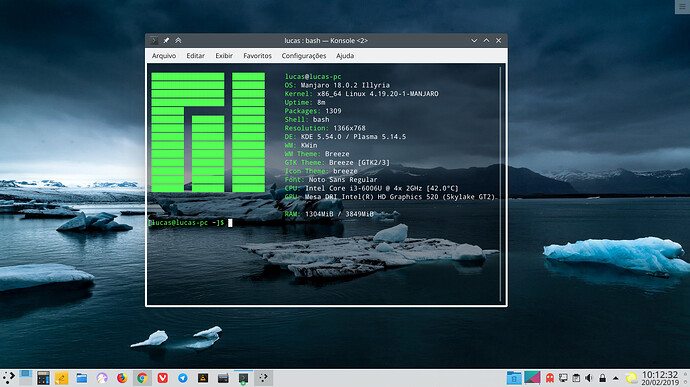Screen dimensions: 690x387
Task: Open the desktop toolbox hamburger button
Action: [683, 7]
